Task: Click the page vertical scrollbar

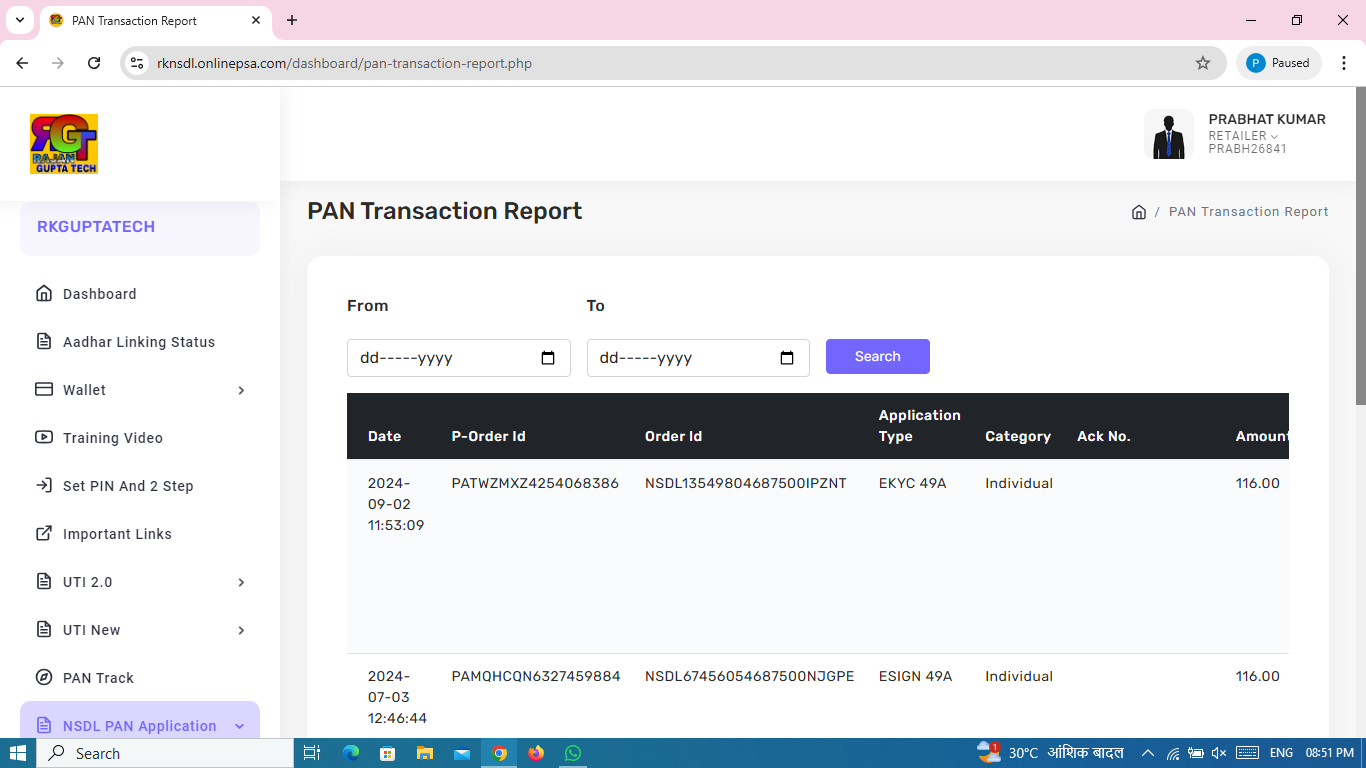Action: [x=1360, y=250]
